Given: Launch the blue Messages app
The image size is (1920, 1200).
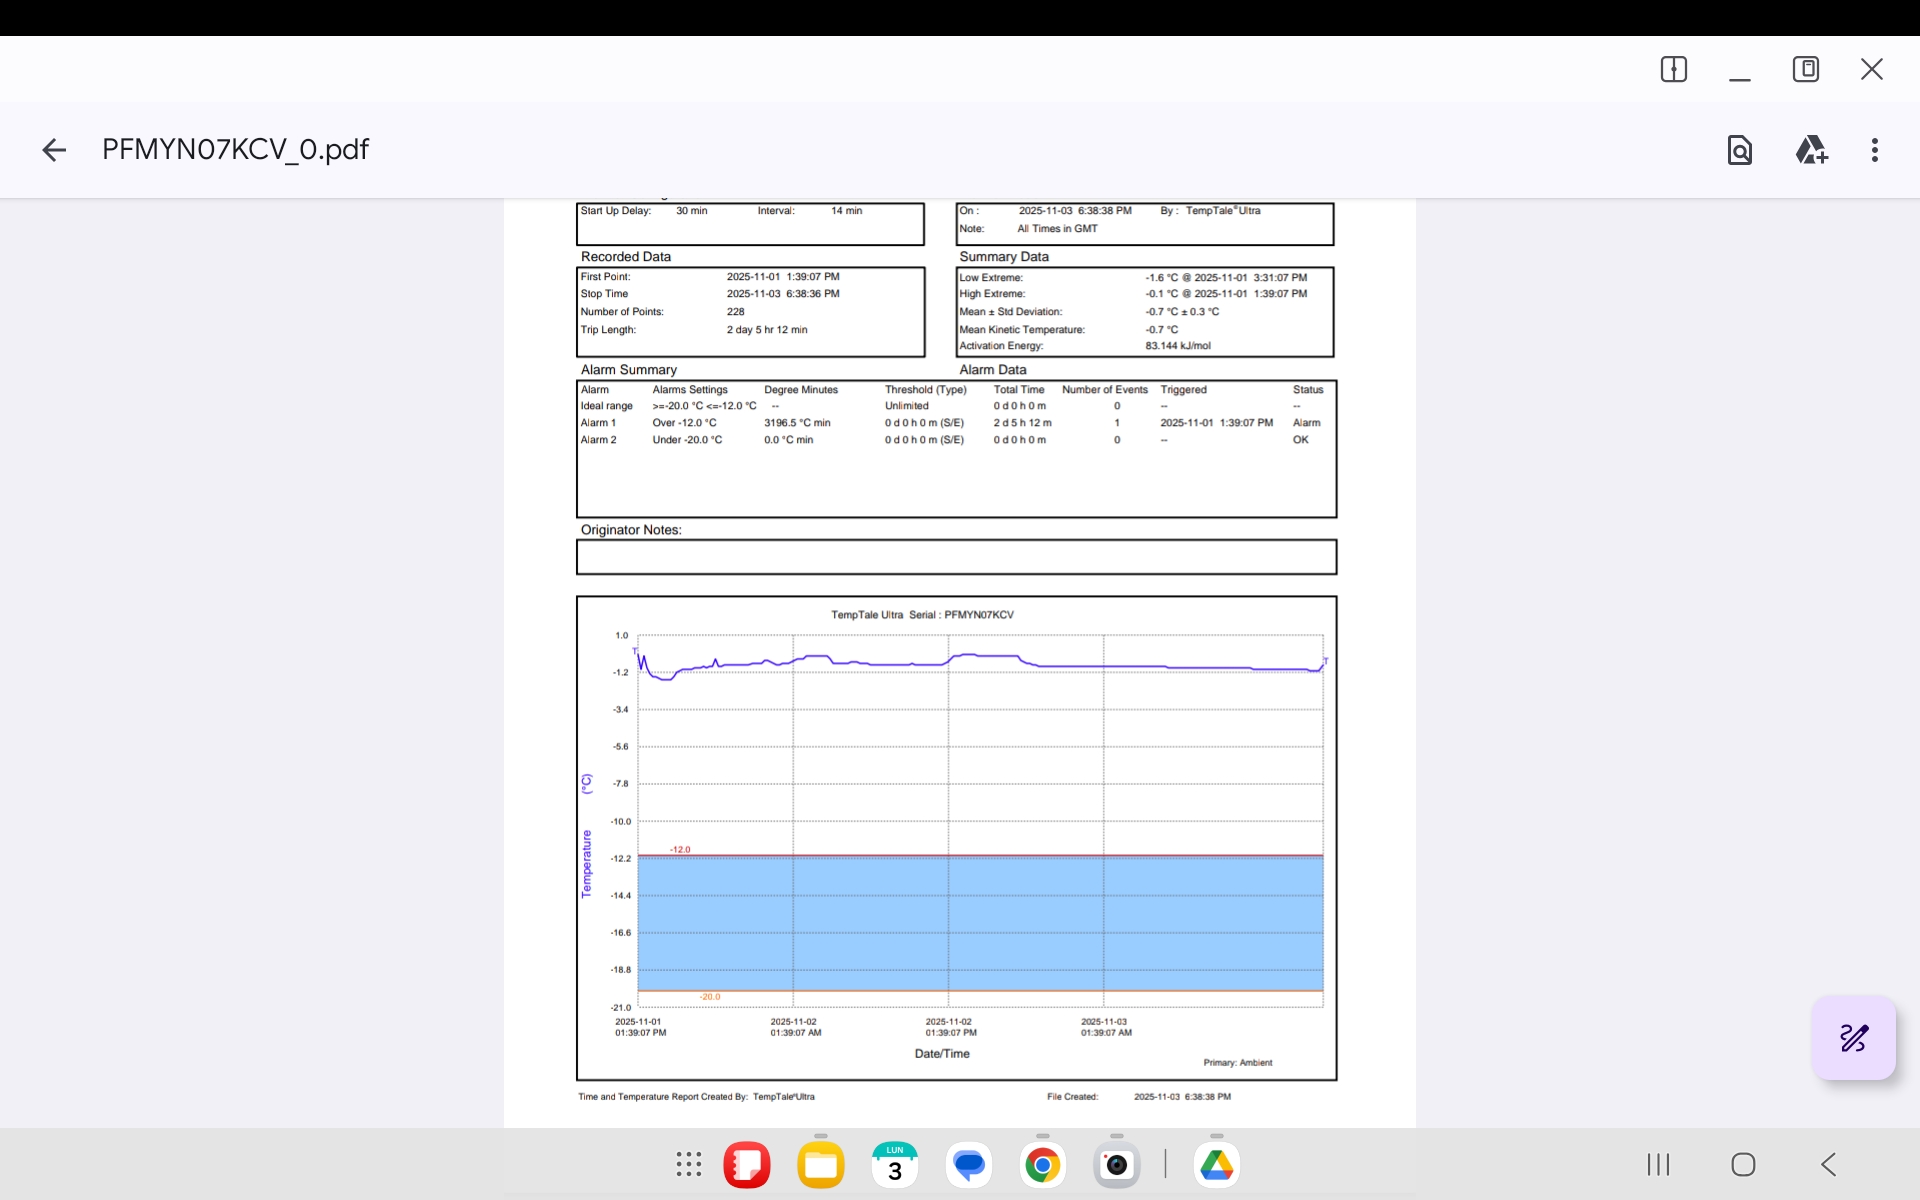Looking at the screenshot, I should (968, 1165).
